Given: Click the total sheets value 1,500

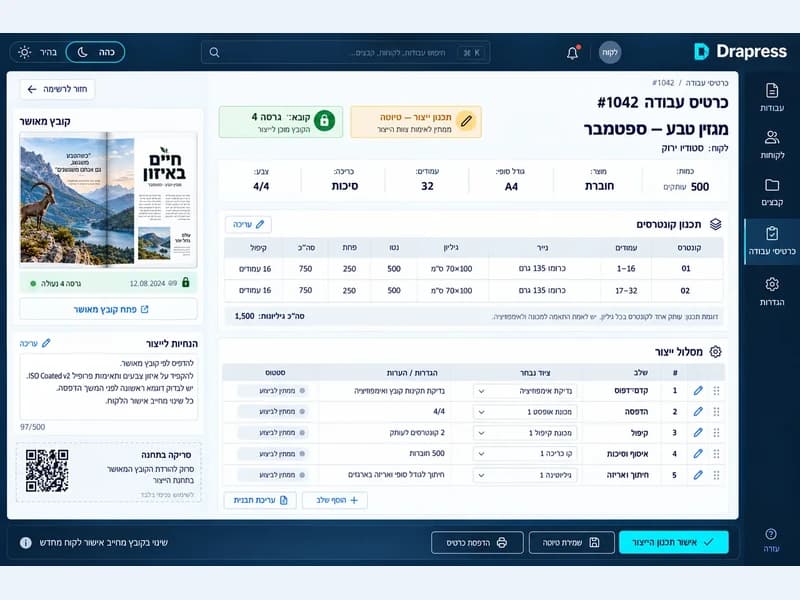Looking at the screenshot, I should point(244,316).
